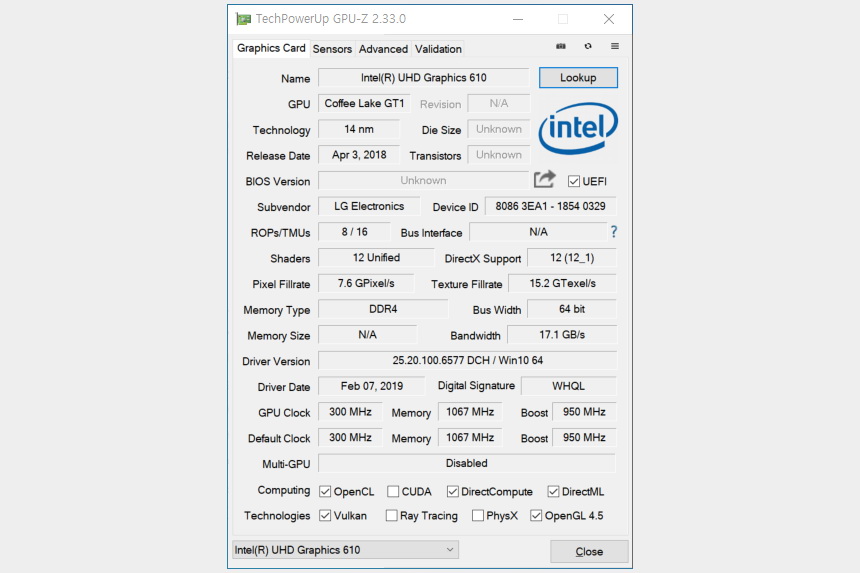
Task: Open the GPU selection dropdown at bottom
Action: (x=346, y=550)
